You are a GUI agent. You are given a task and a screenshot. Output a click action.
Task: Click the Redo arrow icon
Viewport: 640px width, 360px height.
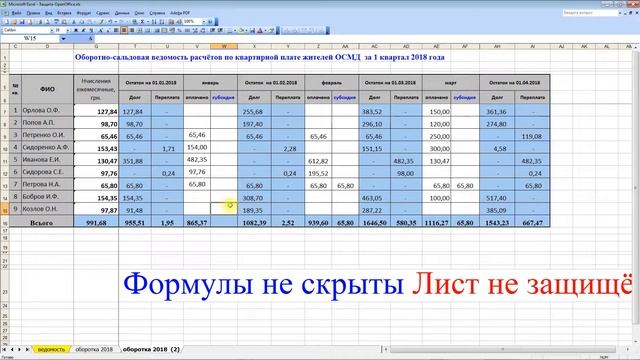[122, 22]
